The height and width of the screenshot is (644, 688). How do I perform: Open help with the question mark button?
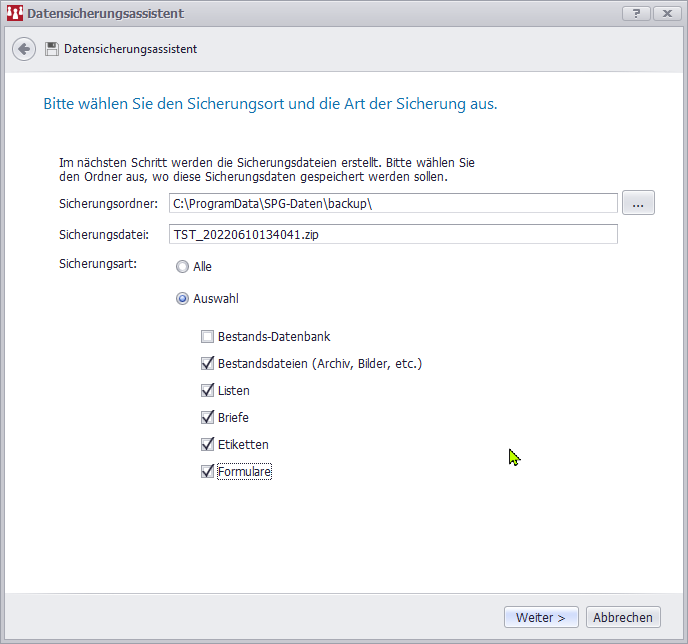(635, 13)
